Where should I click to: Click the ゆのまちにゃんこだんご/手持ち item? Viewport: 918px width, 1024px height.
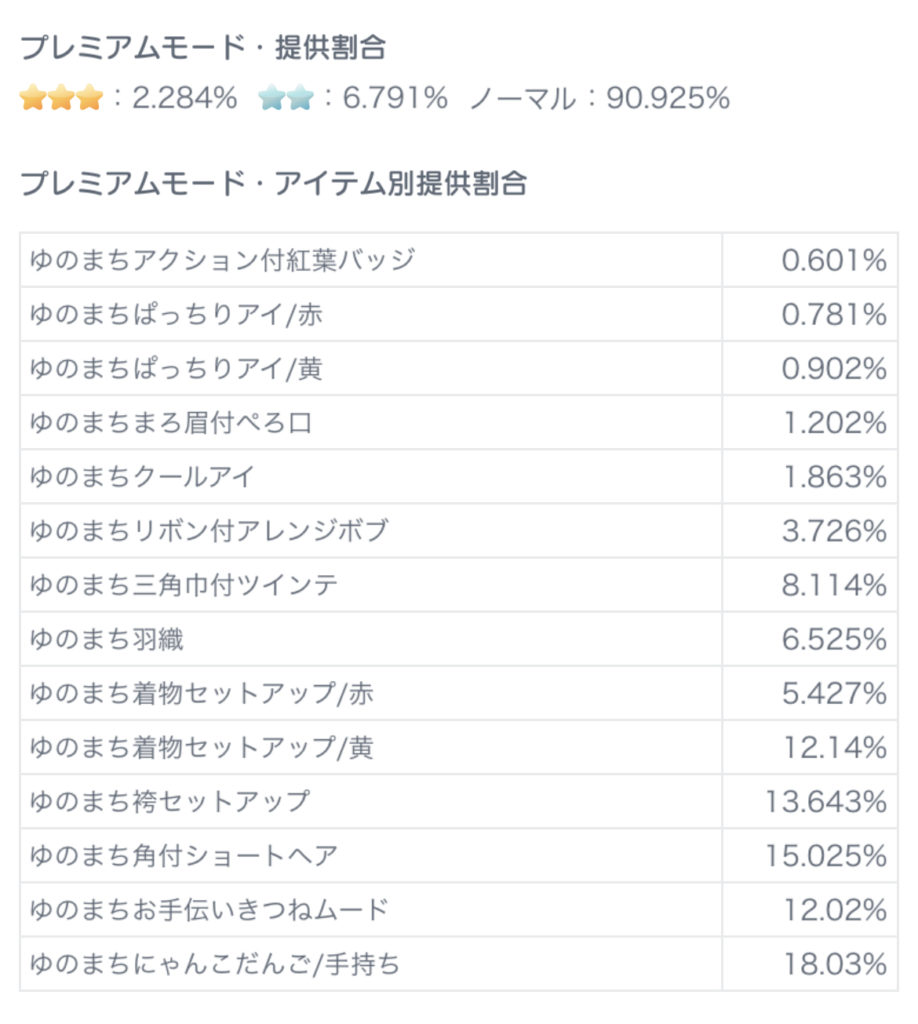click(x=215, y=963)
